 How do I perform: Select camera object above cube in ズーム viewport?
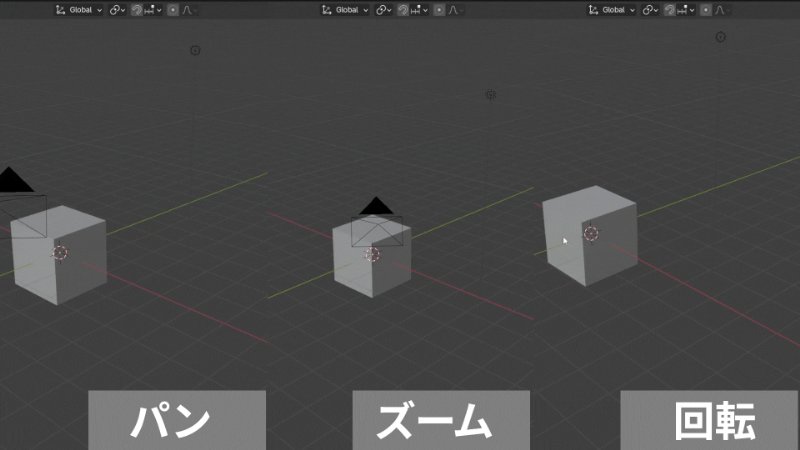pyautogui.click(x=377, y=222)
